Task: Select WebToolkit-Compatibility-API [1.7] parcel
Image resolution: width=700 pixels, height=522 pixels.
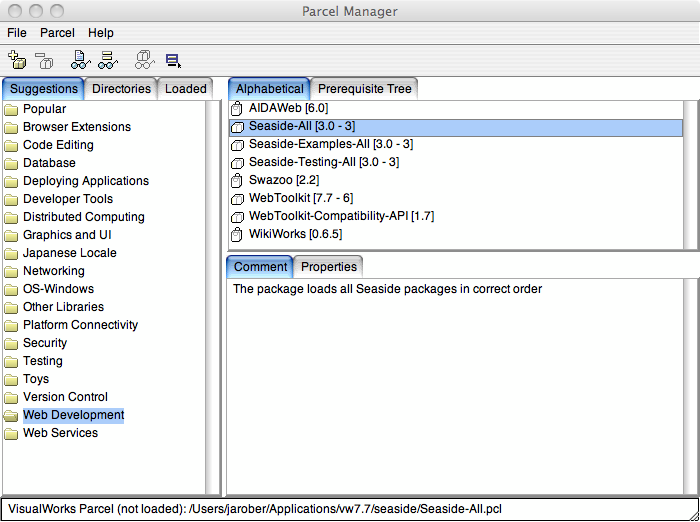Action: tap(456, 217)
